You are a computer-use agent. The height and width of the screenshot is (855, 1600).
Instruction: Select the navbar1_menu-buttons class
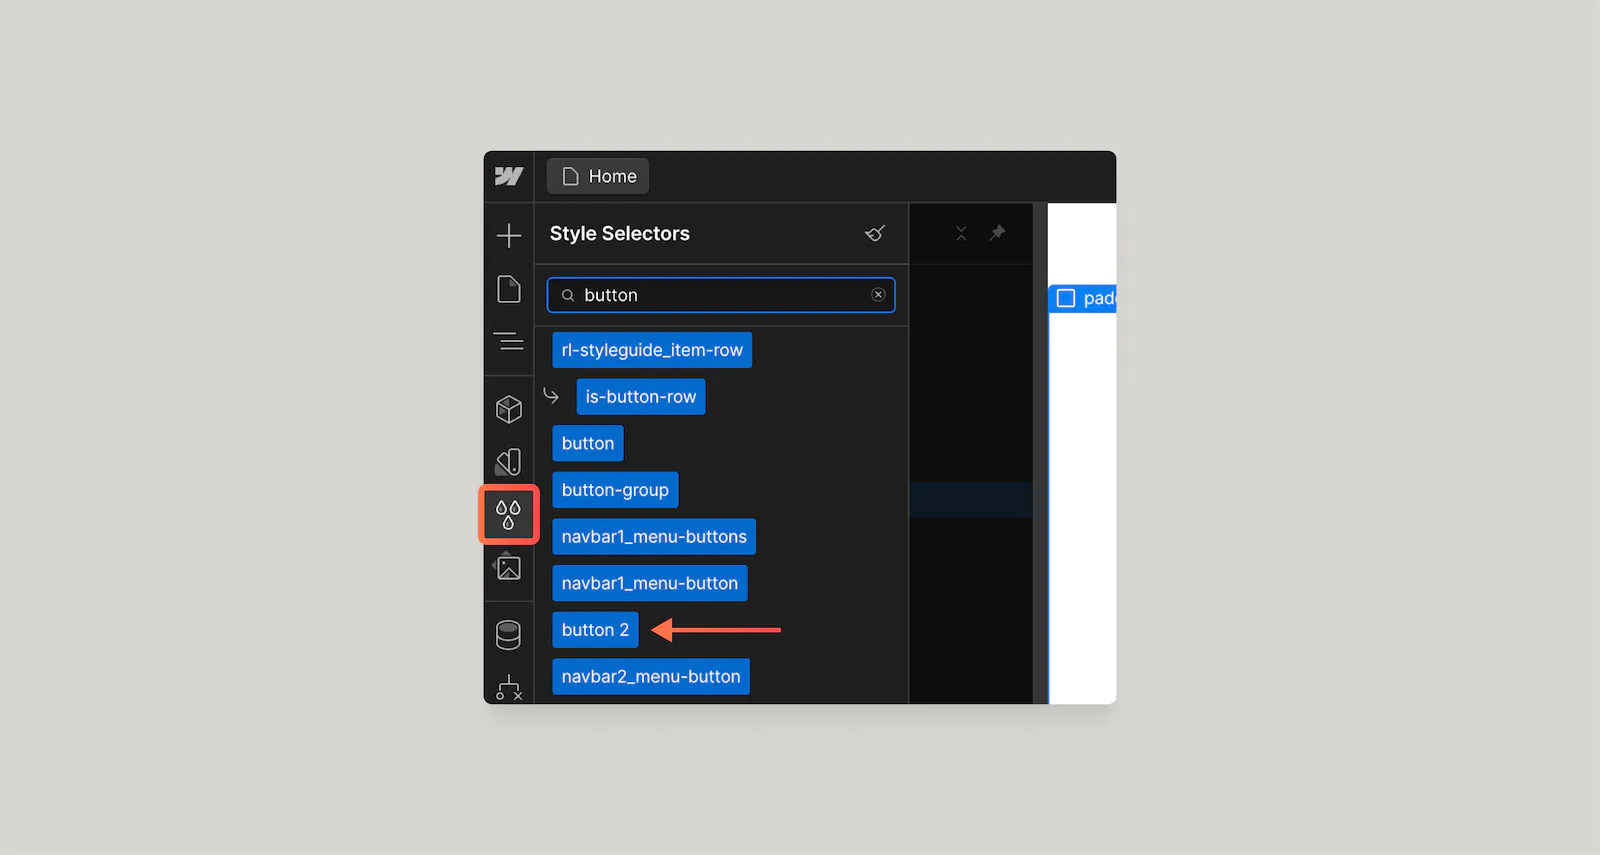coord(654,537)
